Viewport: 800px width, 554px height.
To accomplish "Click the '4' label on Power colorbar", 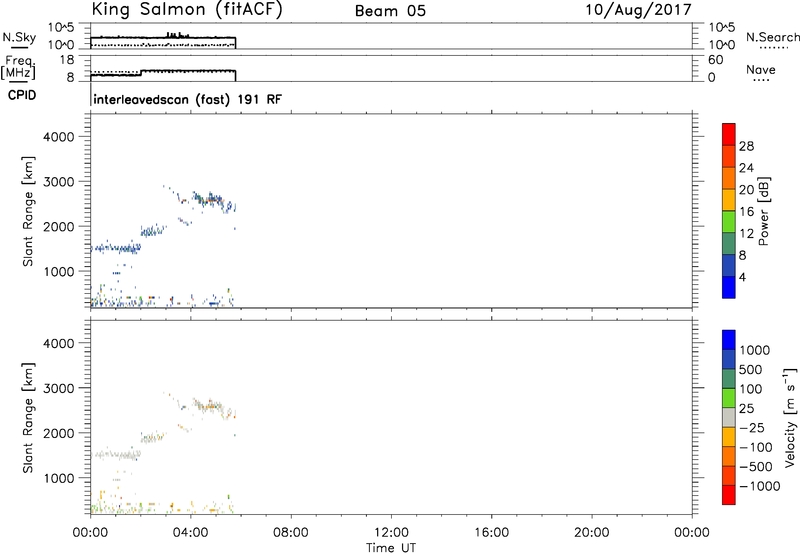I will coord(742,277).
